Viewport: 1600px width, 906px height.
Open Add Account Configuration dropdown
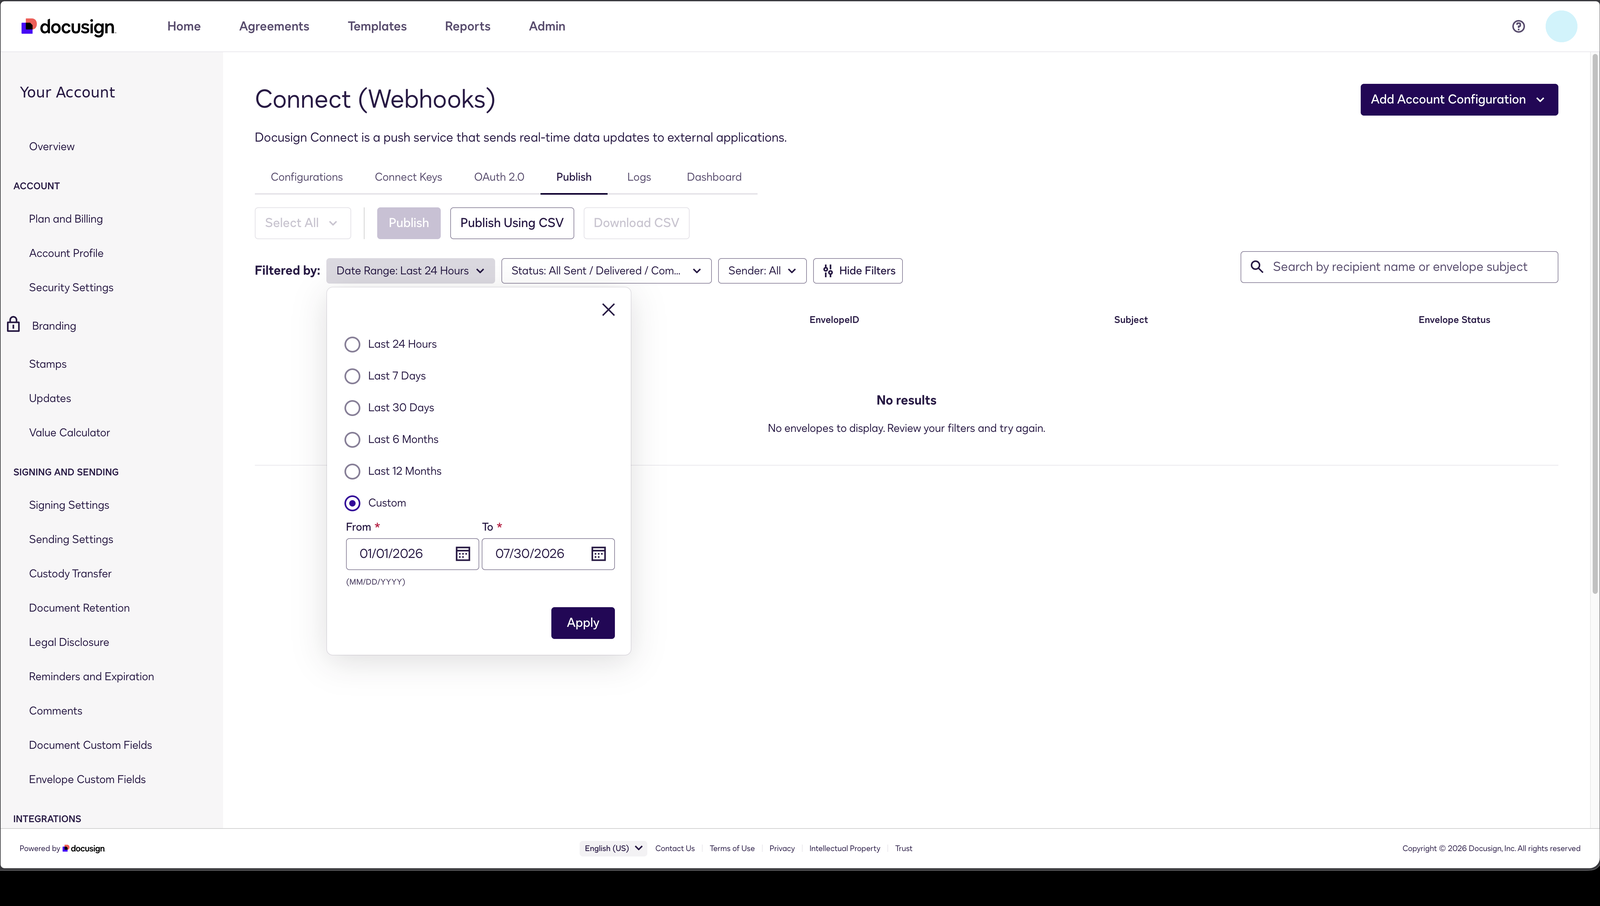[1459, 100]
